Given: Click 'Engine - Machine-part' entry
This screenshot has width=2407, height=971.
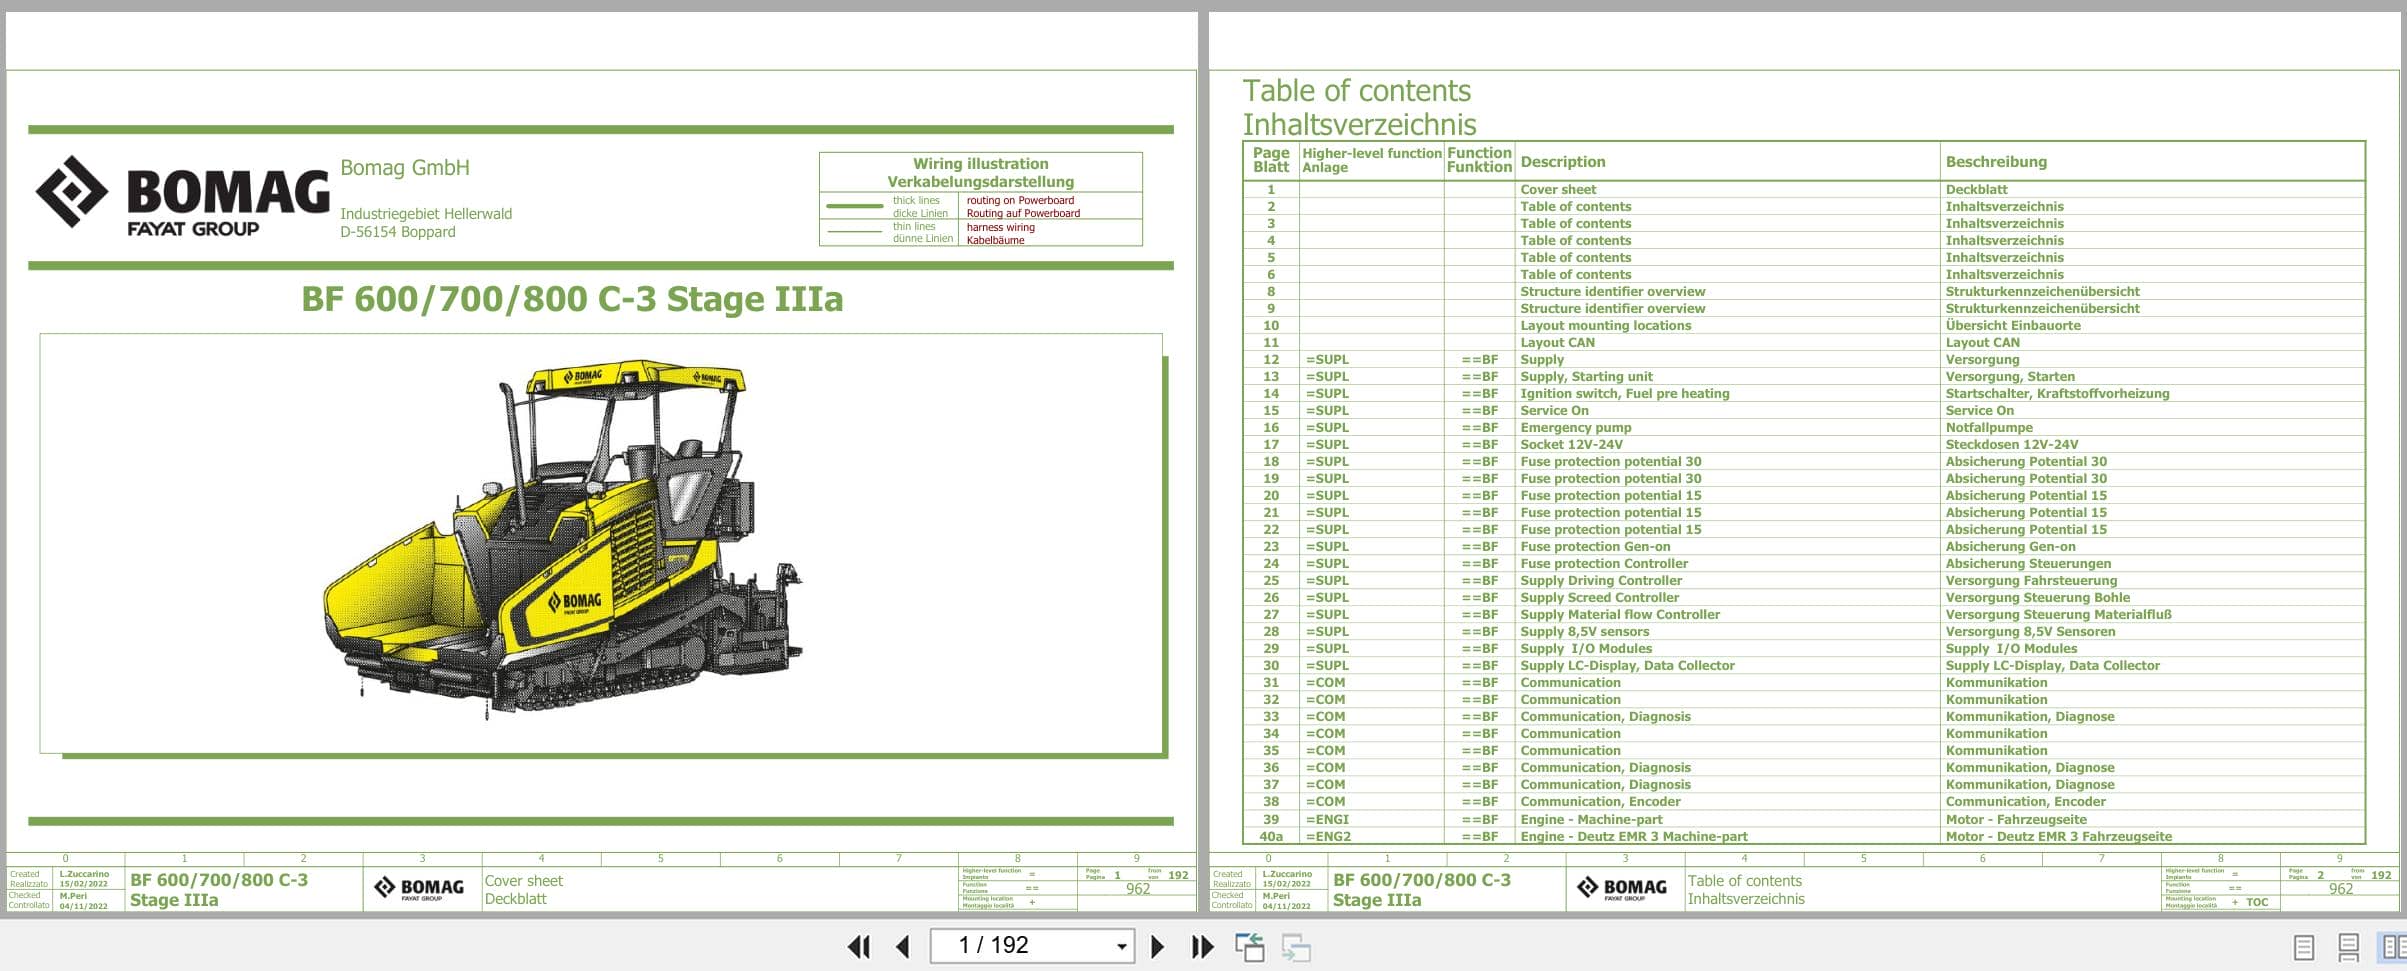Looking at the screenshot, I should (1591, 819).
